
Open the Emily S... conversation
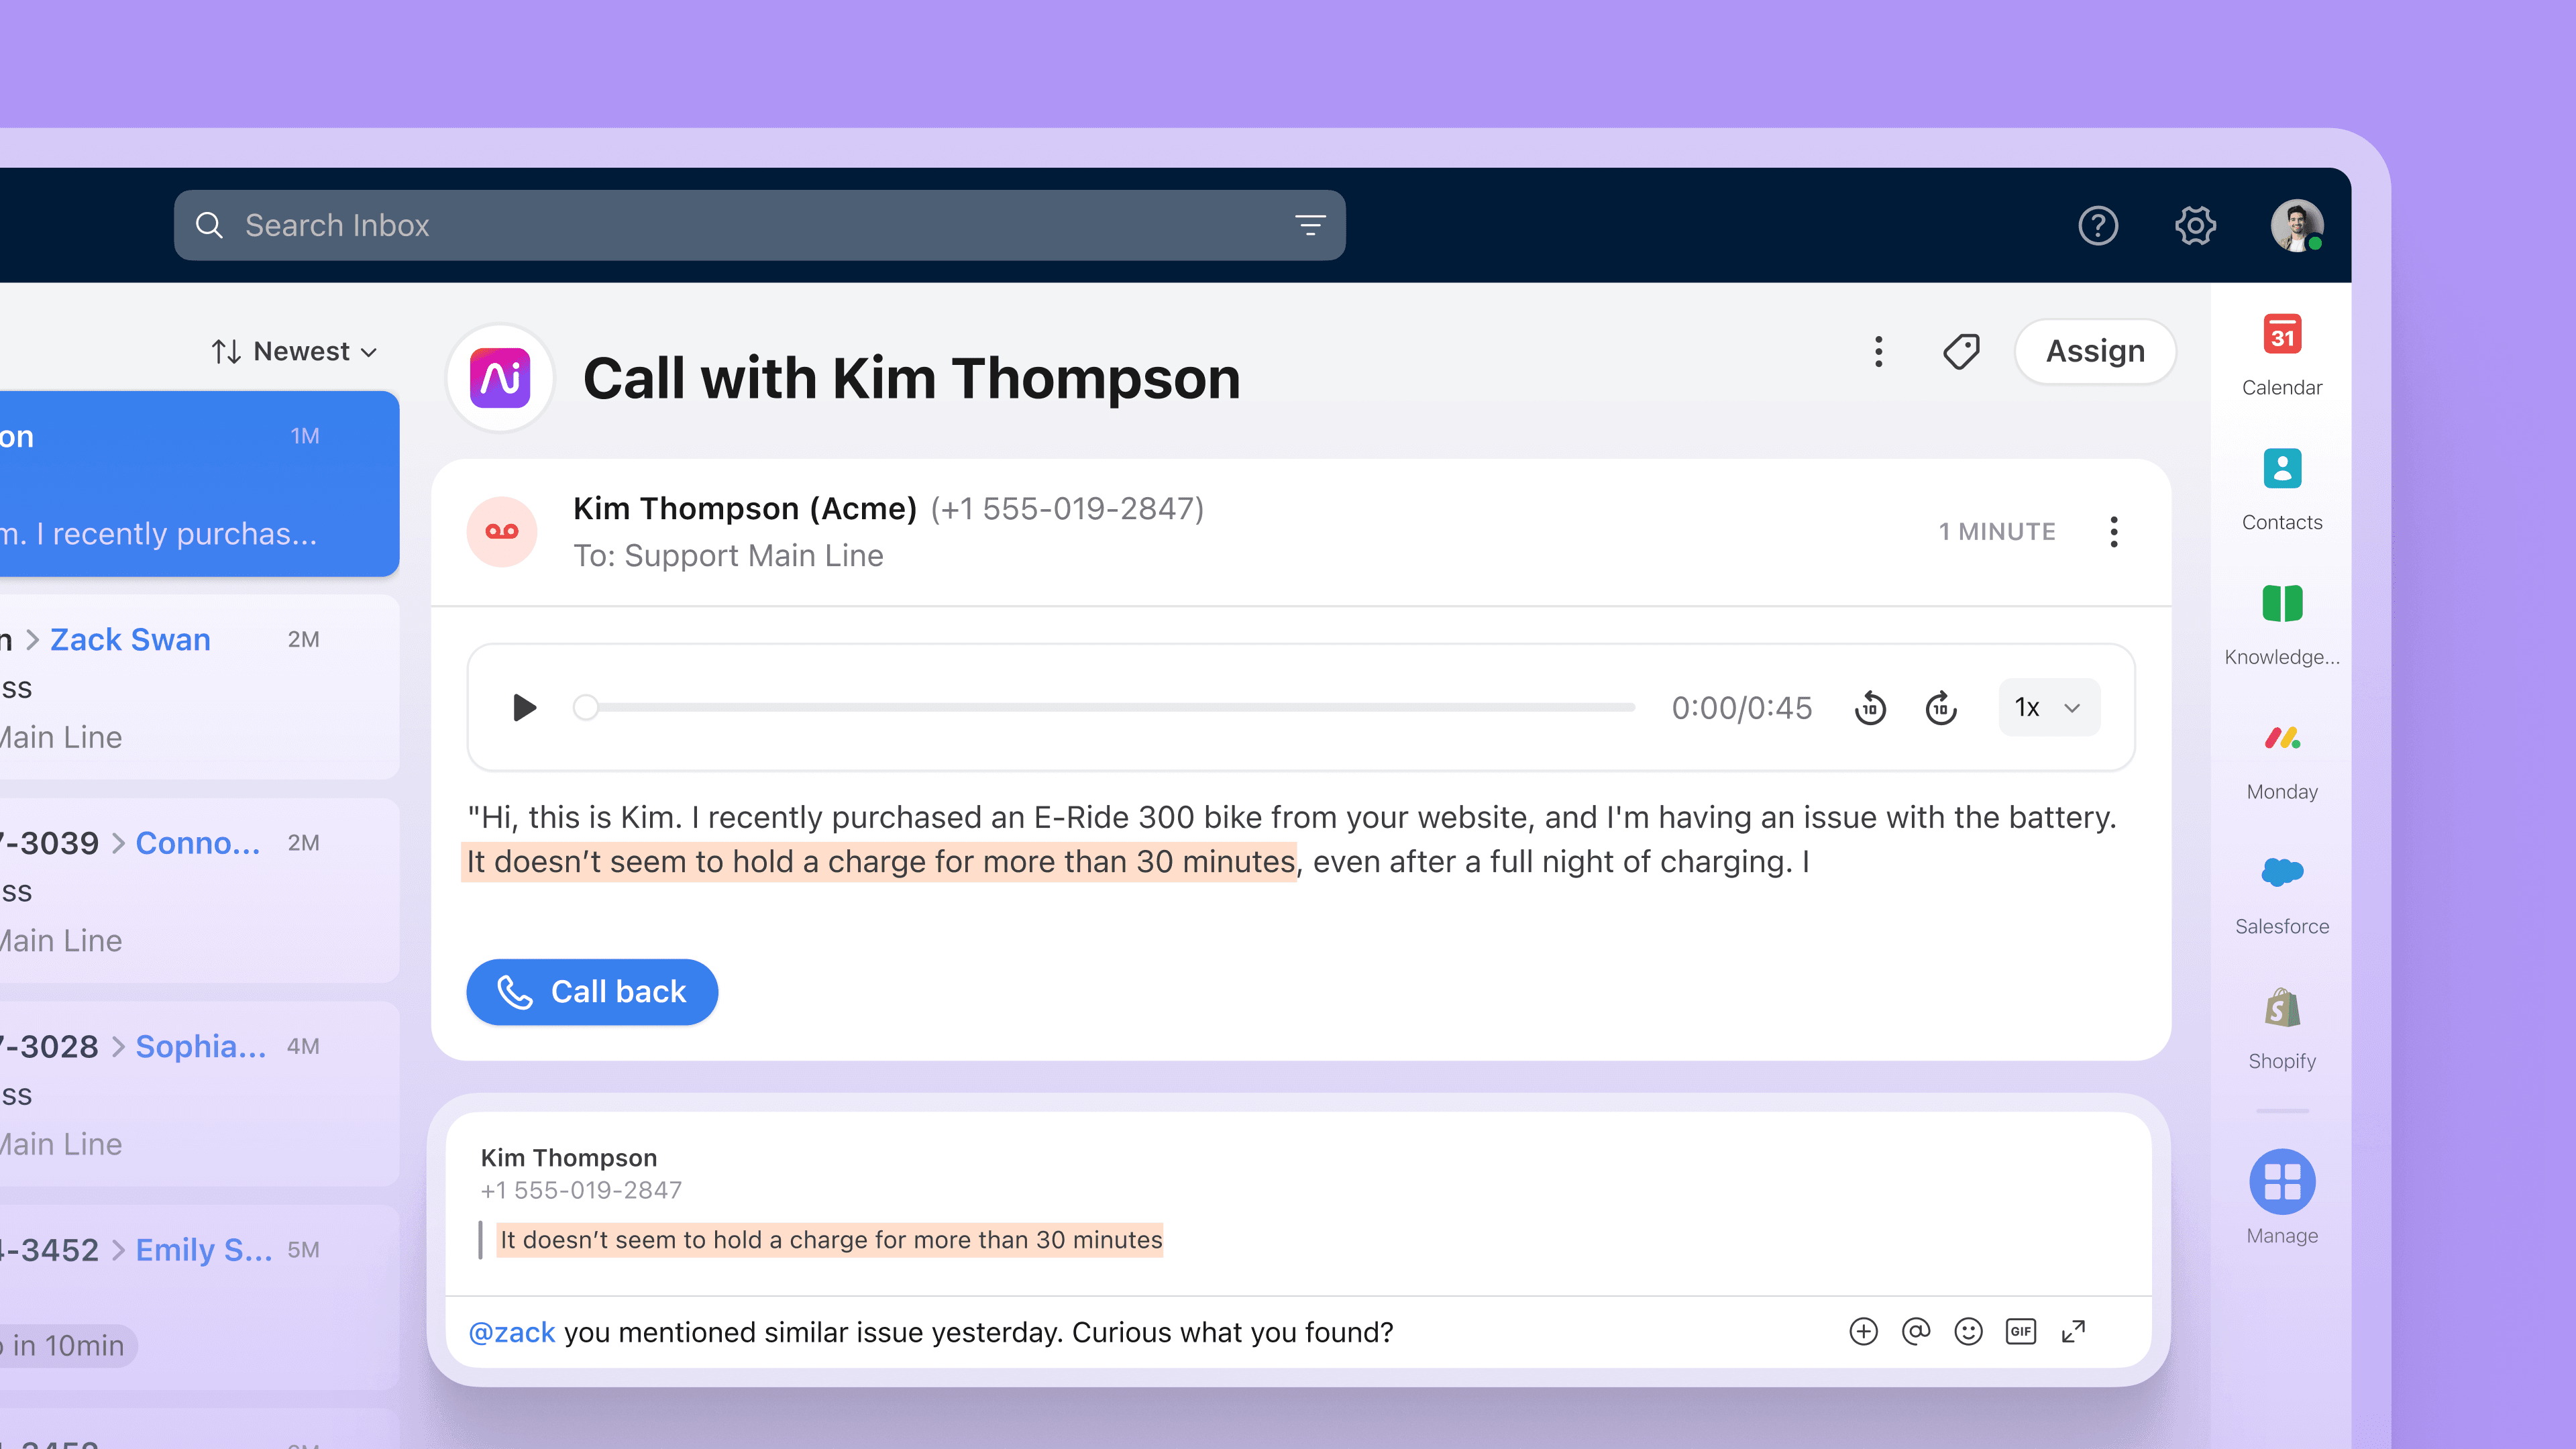click(198, 1297)
